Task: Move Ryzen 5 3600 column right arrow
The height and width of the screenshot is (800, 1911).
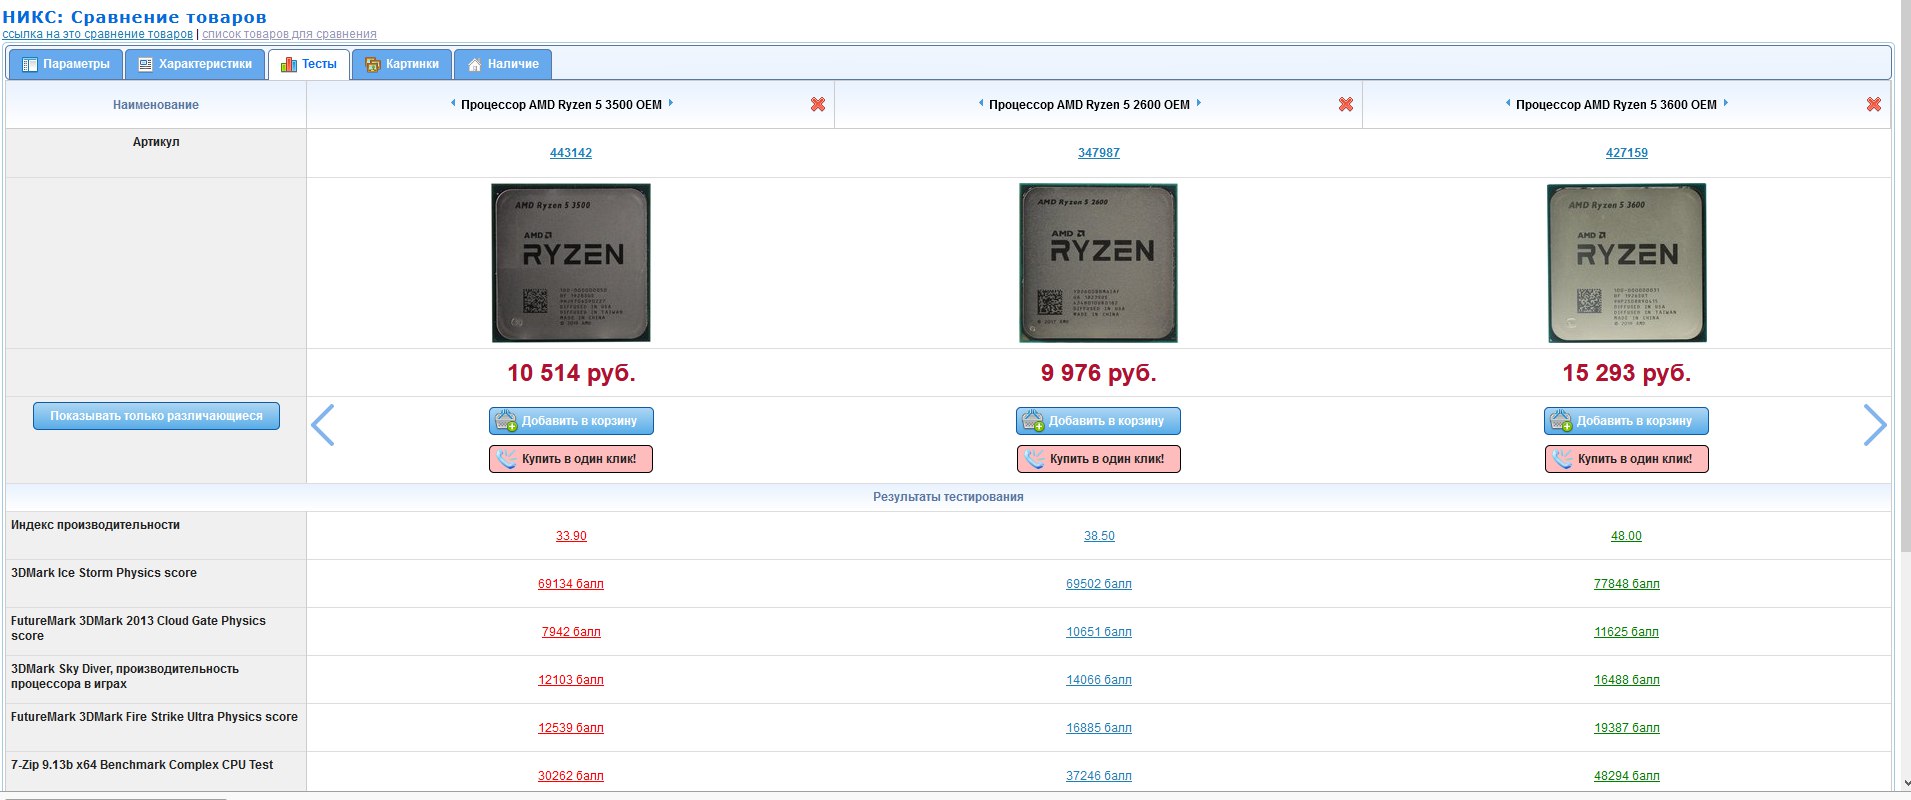Action: pos(1725,103)
